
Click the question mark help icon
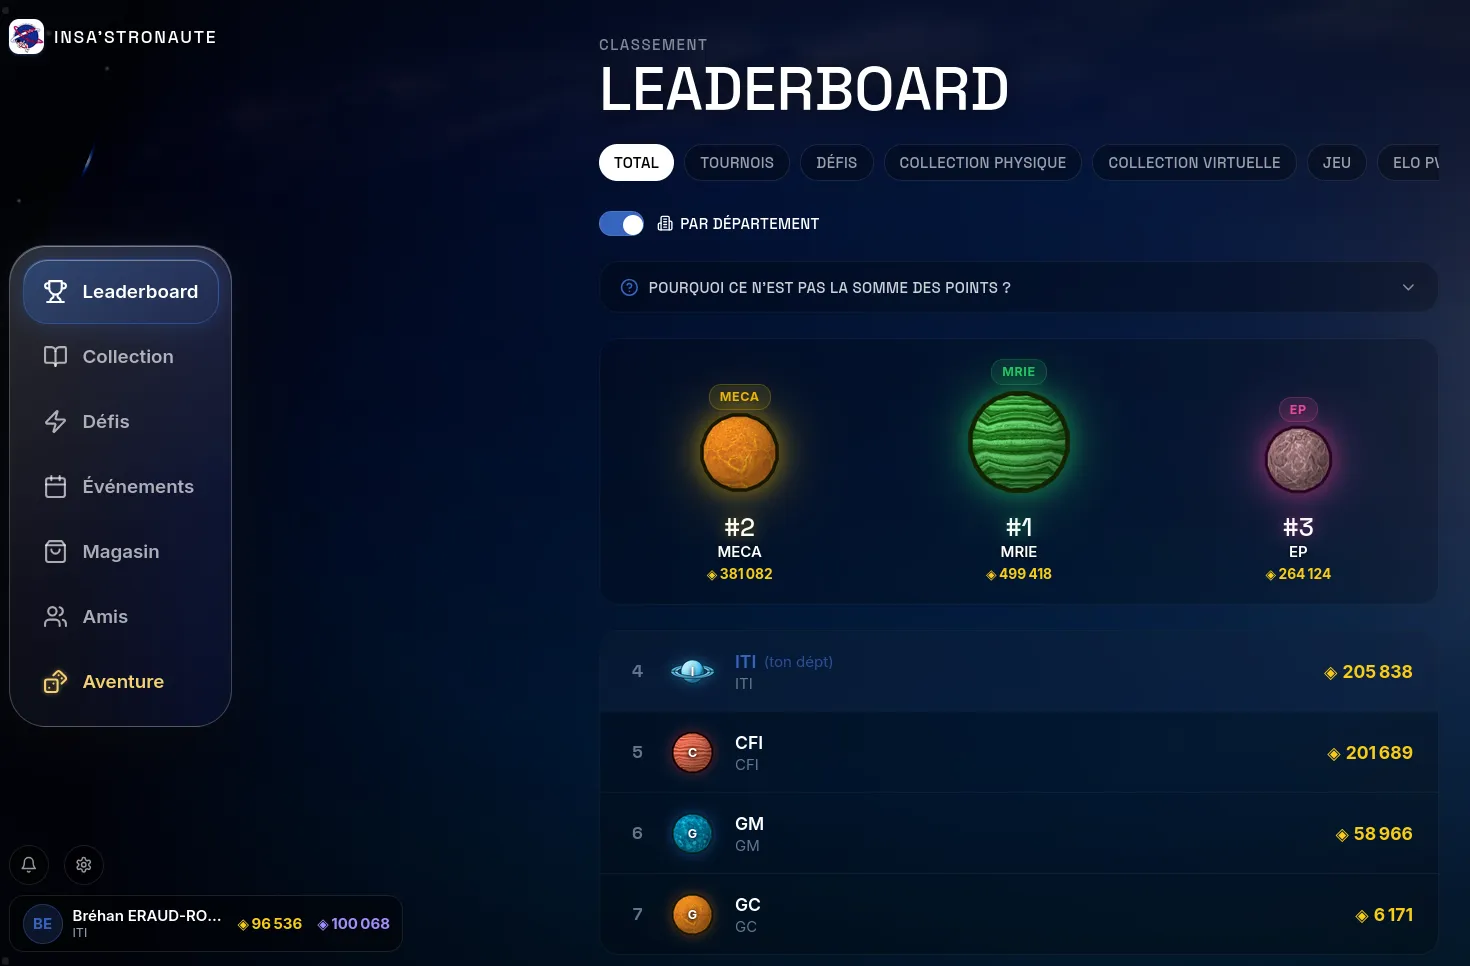point(629,288)
